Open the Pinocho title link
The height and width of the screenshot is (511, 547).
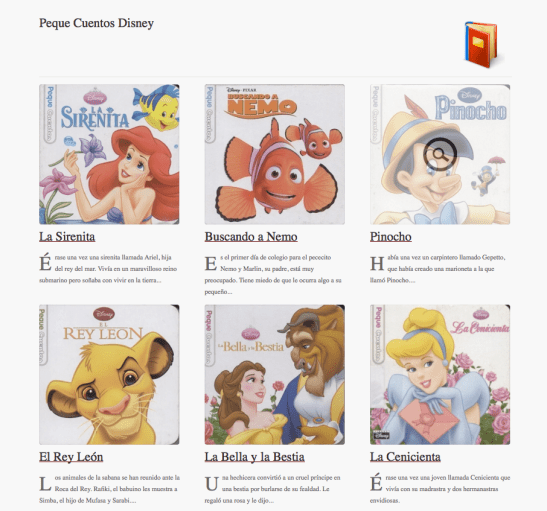click(391, 236)
